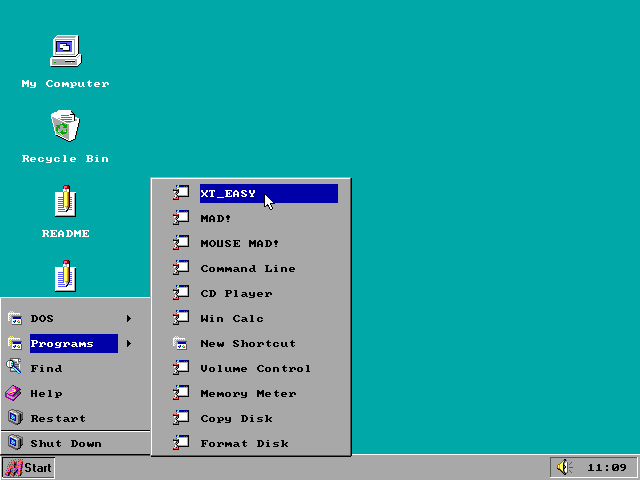
Task: Expand the DOS submenu arrow
Action: coord(129,318)
